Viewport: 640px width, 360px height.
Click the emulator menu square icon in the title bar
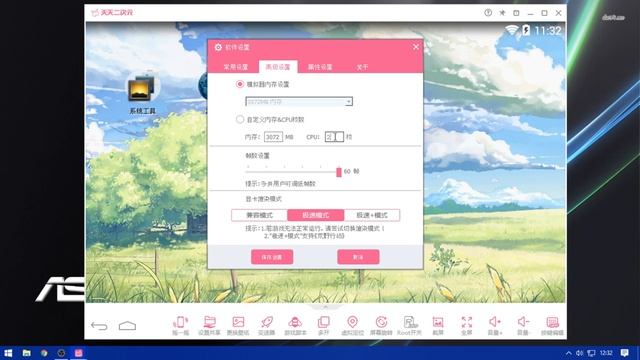point(516,13)
